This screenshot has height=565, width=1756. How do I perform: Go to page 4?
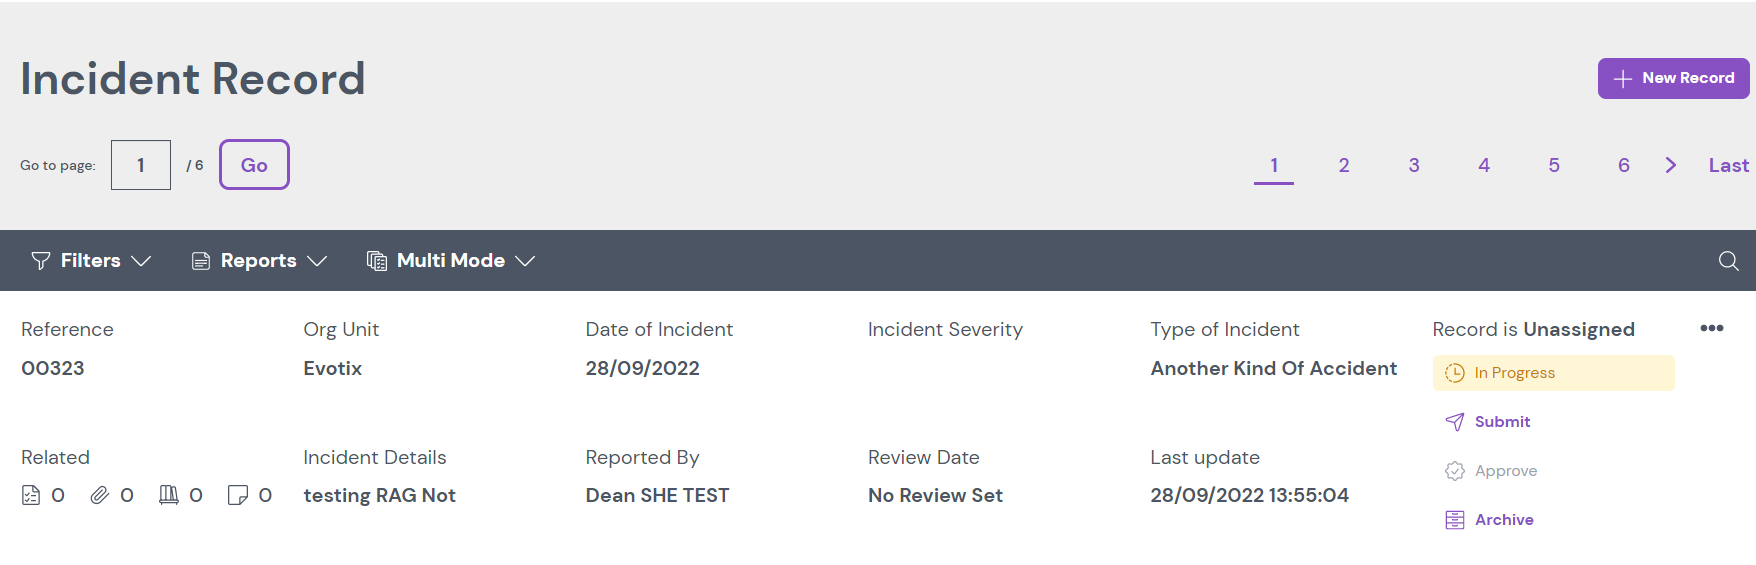point(1484,165)
